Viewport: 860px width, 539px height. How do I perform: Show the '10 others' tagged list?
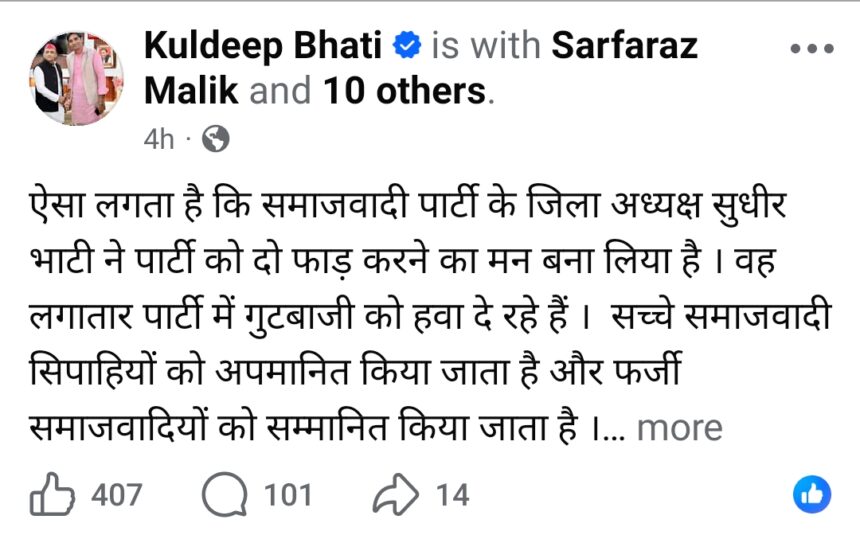pyautogui.click(x=403, y=91)
